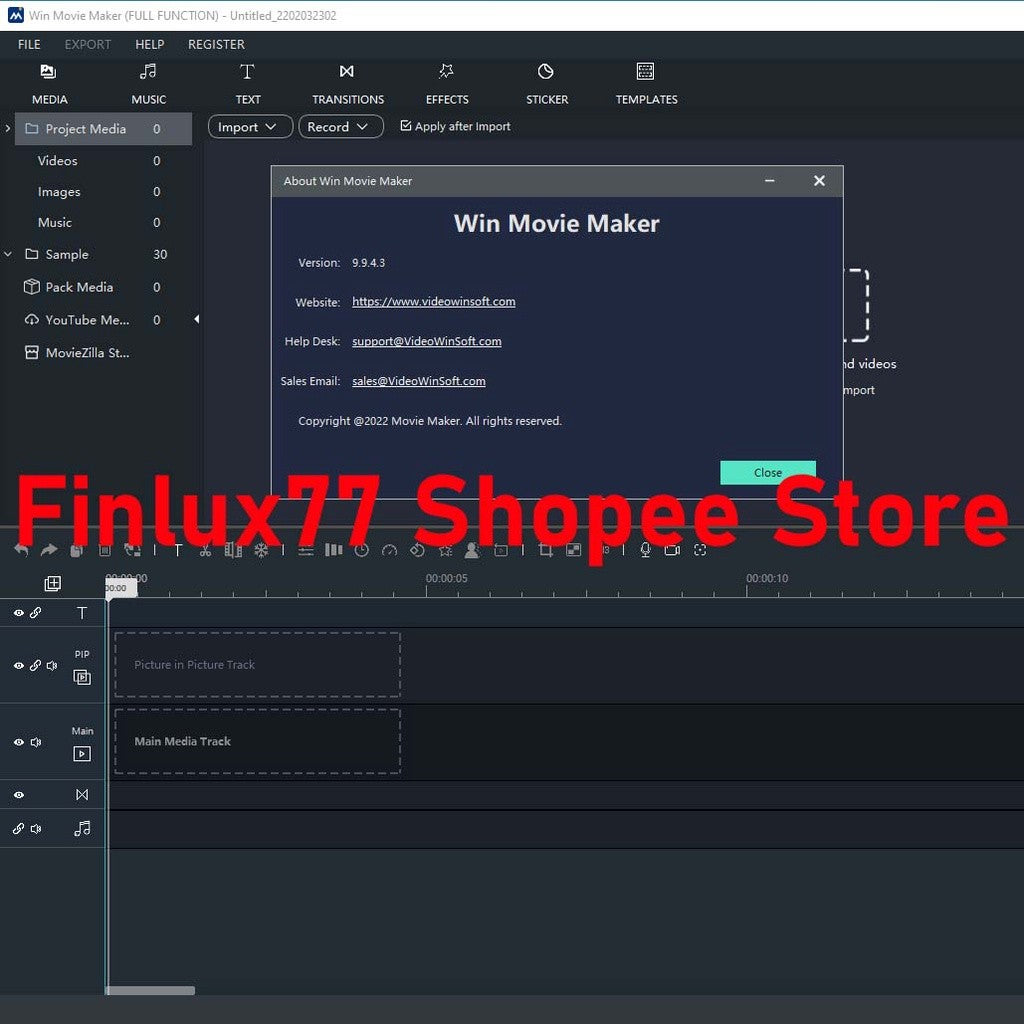
Task: Open the FILE menu
Action: click(x=29, y=44)
